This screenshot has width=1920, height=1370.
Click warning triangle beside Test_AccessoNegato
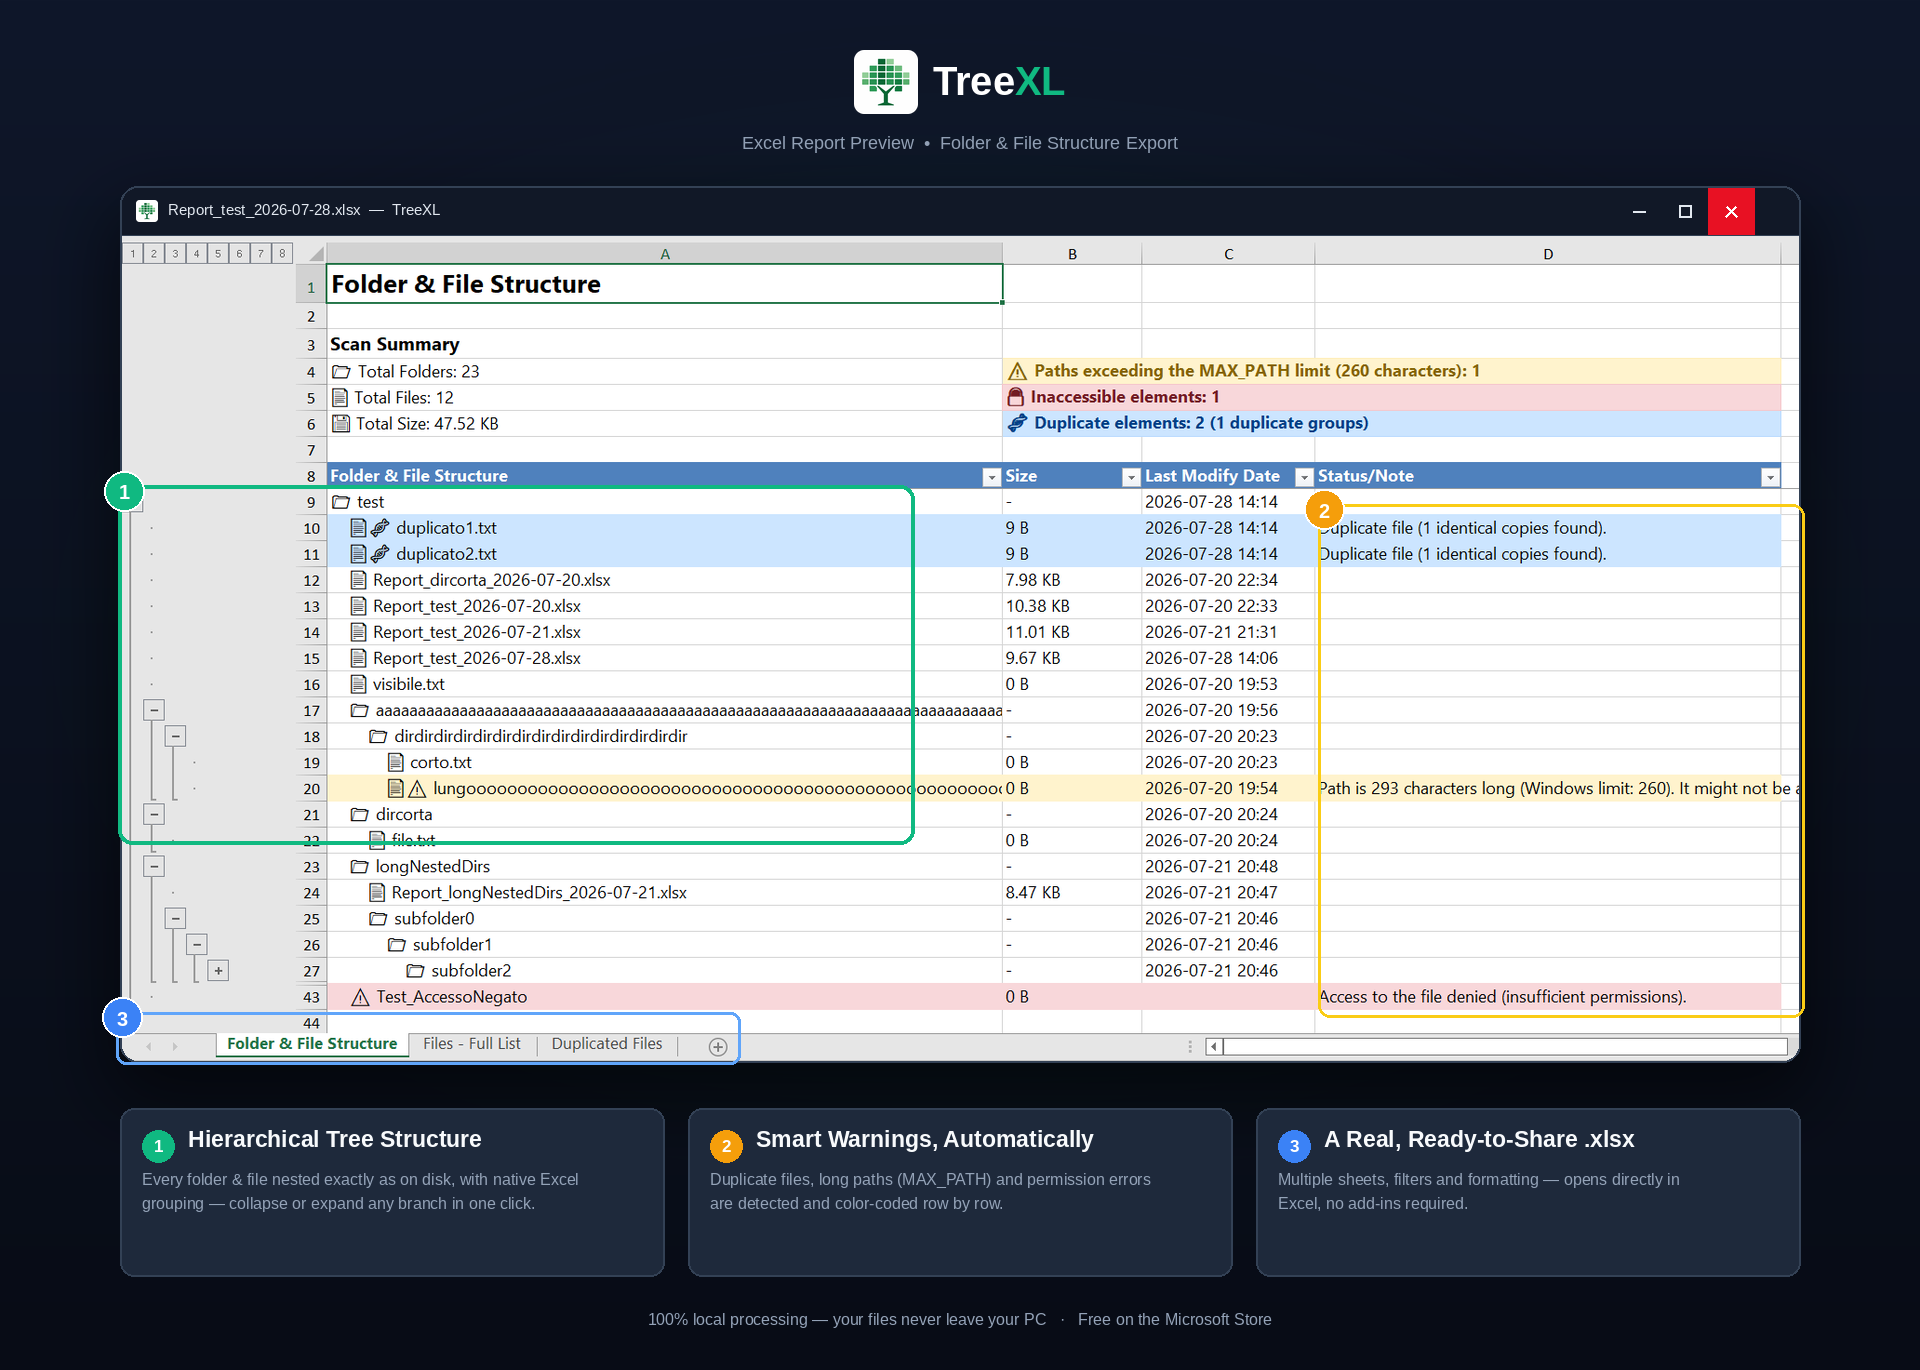click(x=361, y=997)
